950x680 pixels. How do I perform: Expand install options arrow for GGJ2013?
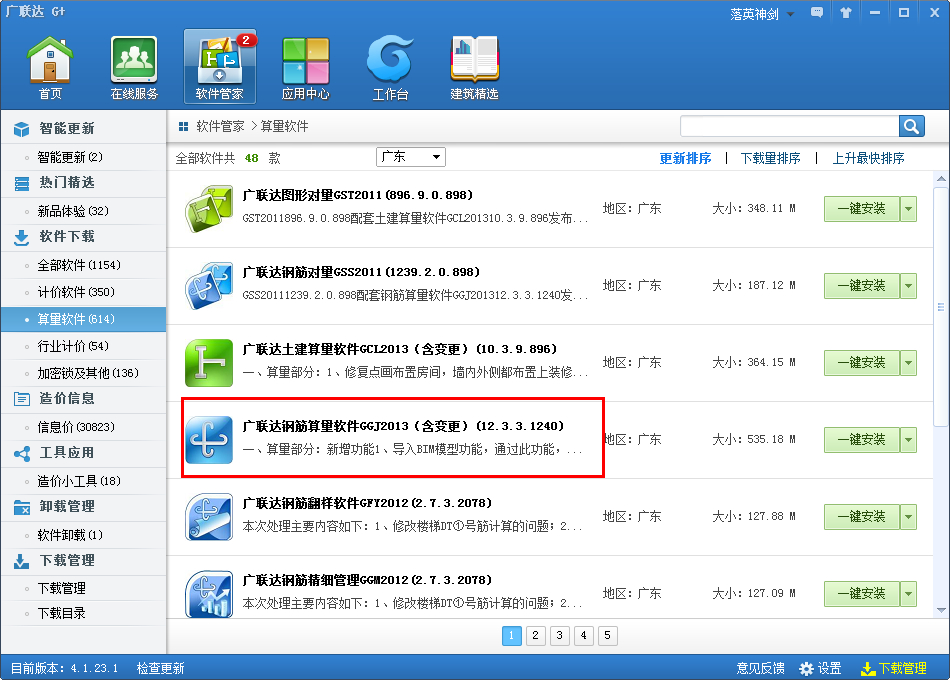(x=908, y=440)
